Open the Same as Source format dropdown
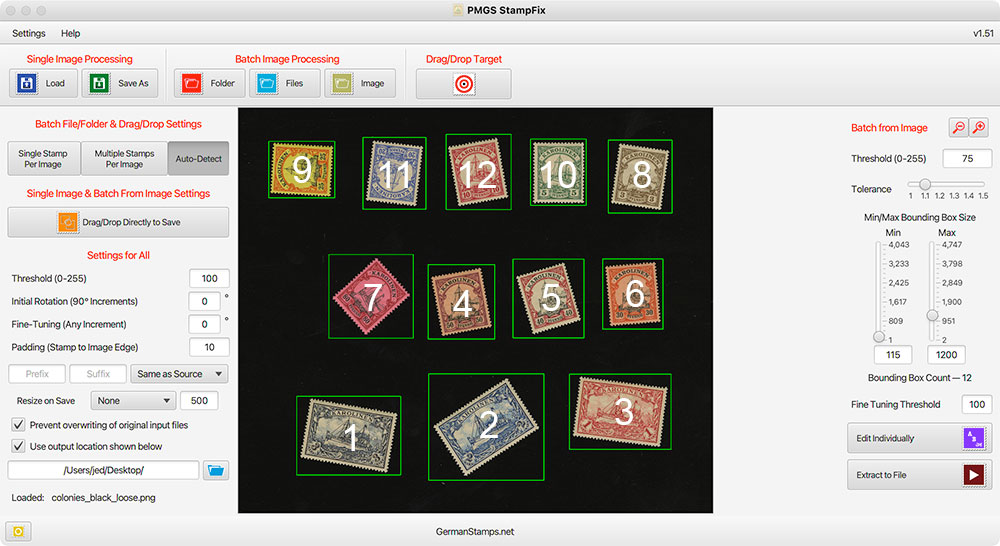This screenshot has height=546, width=1000. pos(179,374)
